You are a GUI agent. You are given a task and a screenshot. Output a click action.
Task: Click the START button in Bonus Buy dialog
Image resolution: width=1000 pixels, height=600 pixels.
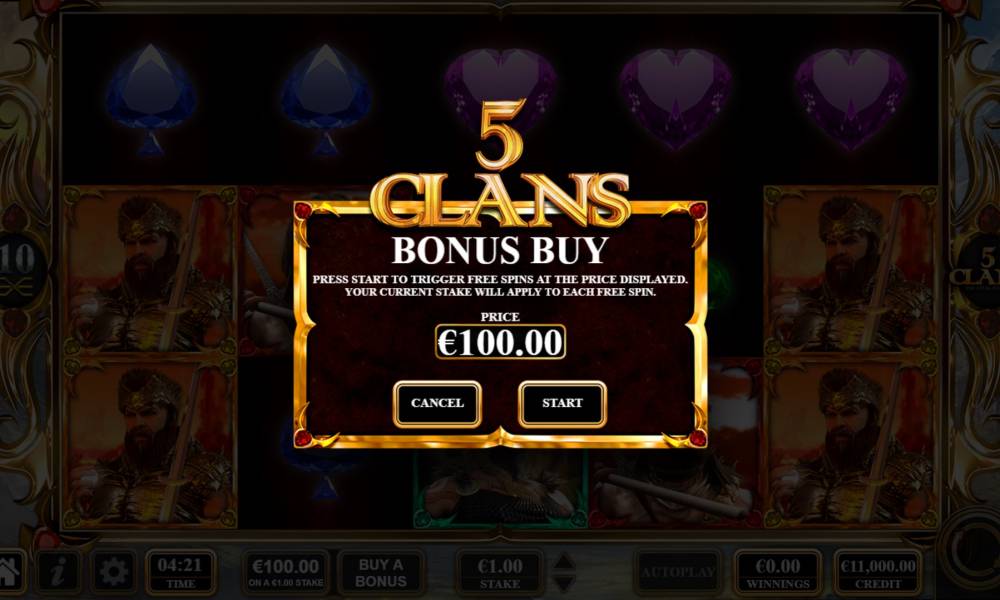(x=562, y=404)
